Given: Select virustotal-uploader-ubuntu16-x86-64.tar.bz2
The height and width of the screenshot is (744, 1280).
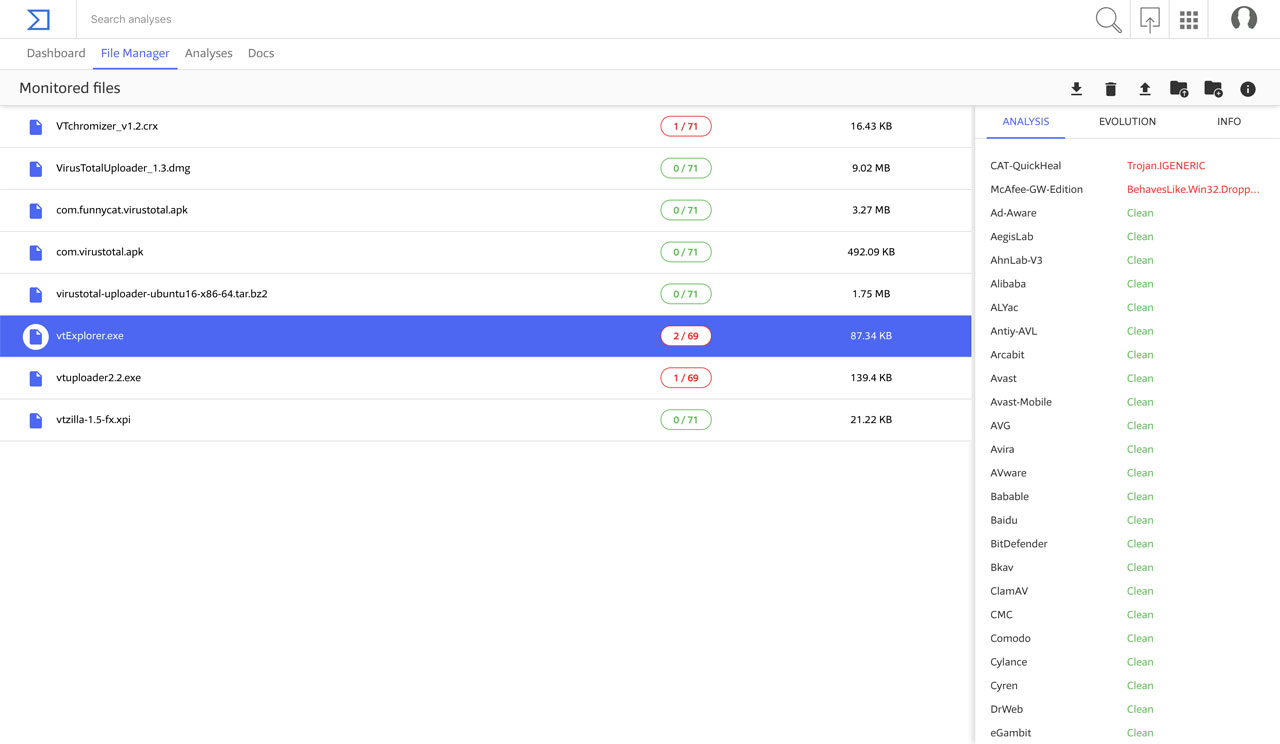Looking at the screenshot, I should [162, 294].
